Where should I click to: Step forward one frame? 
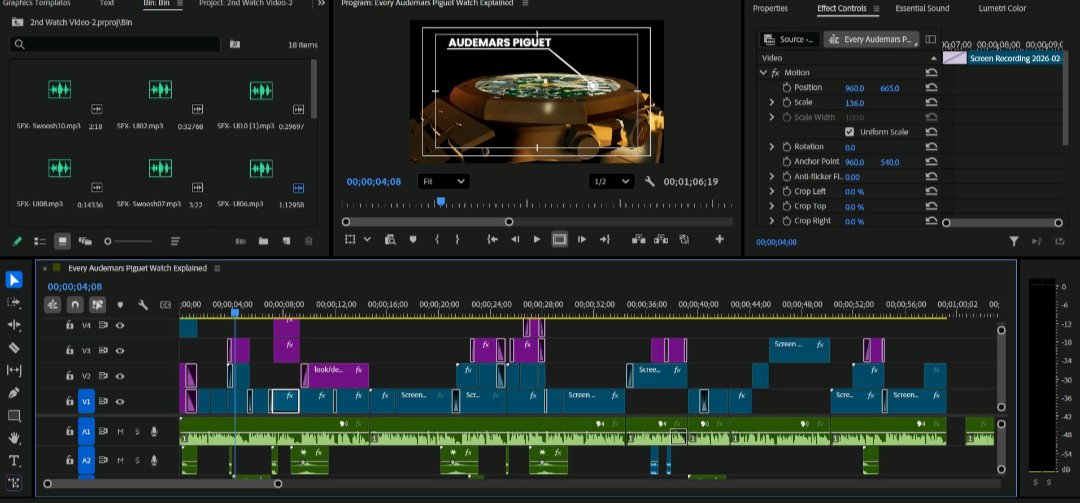[x=582, y=239]
